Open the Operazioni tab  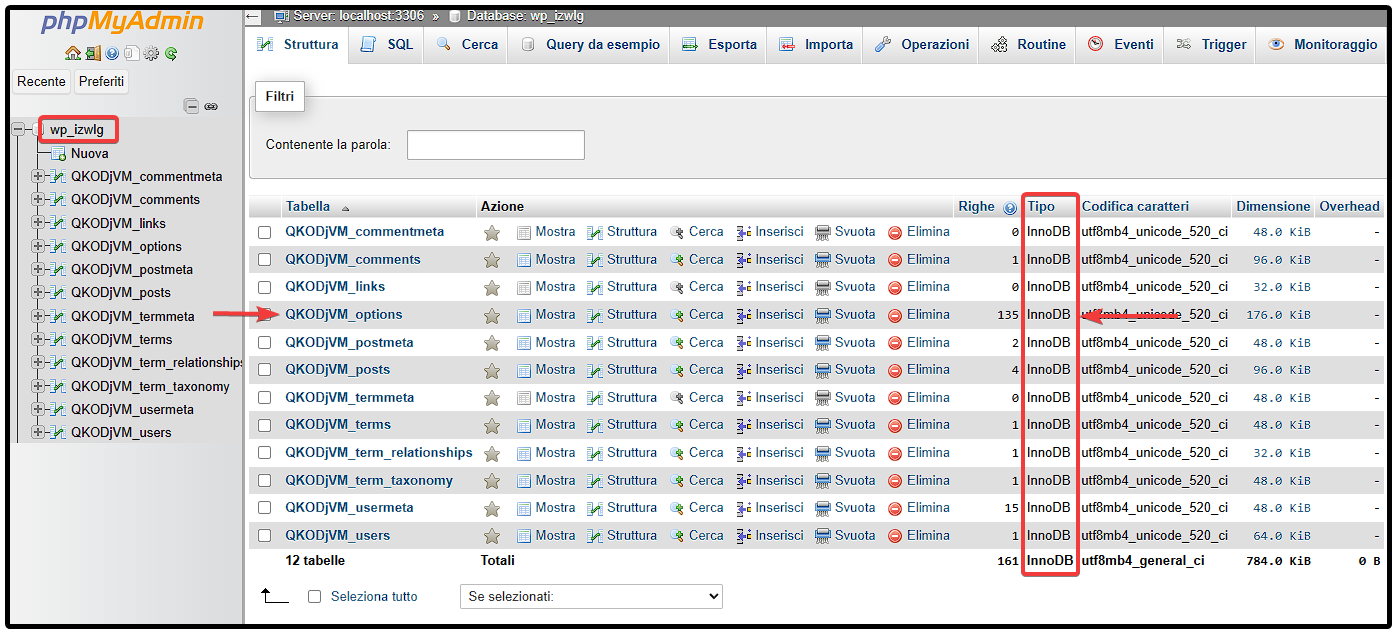click(921, 45)
